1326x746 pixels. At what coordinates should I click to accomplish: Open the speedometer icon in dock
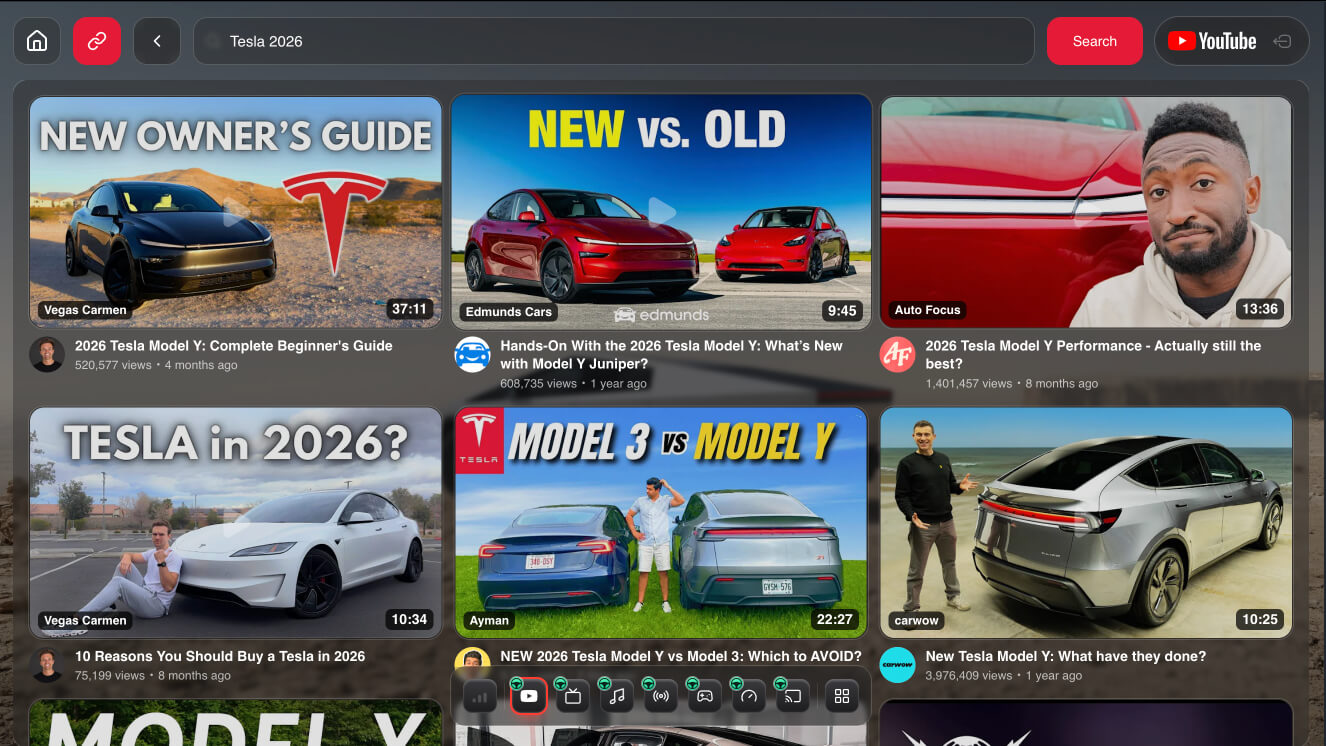pos(749,696)
